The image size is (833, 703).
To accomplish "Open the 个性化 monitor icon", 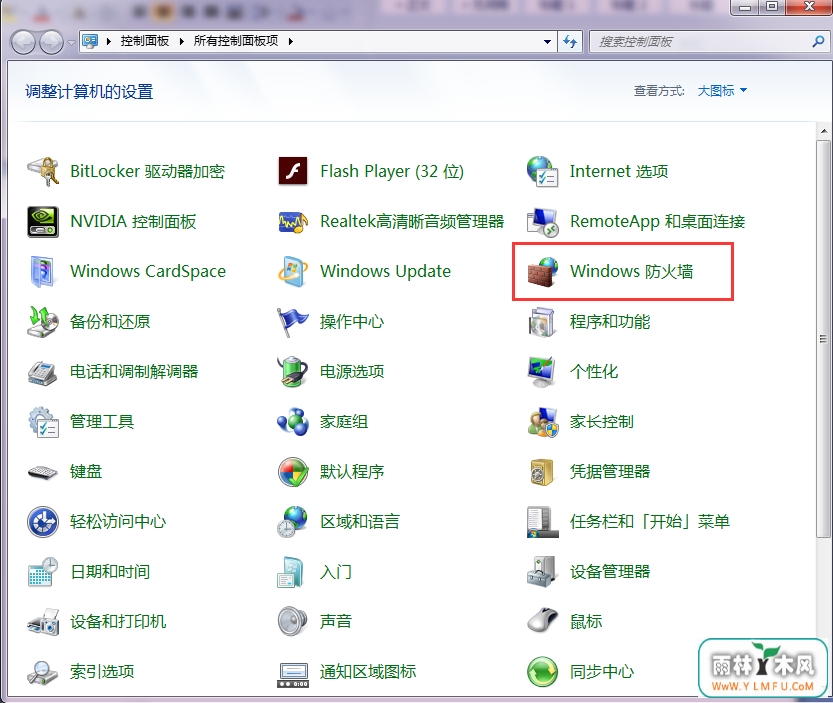I will pos(542,371).
